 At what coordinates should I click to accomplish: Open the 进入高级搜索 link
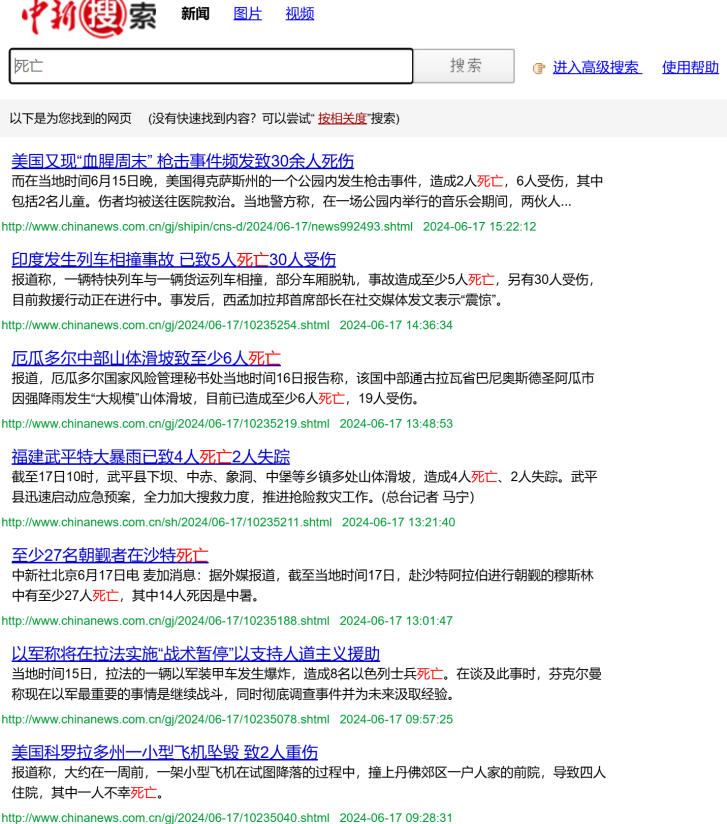[x=596, y=67]
